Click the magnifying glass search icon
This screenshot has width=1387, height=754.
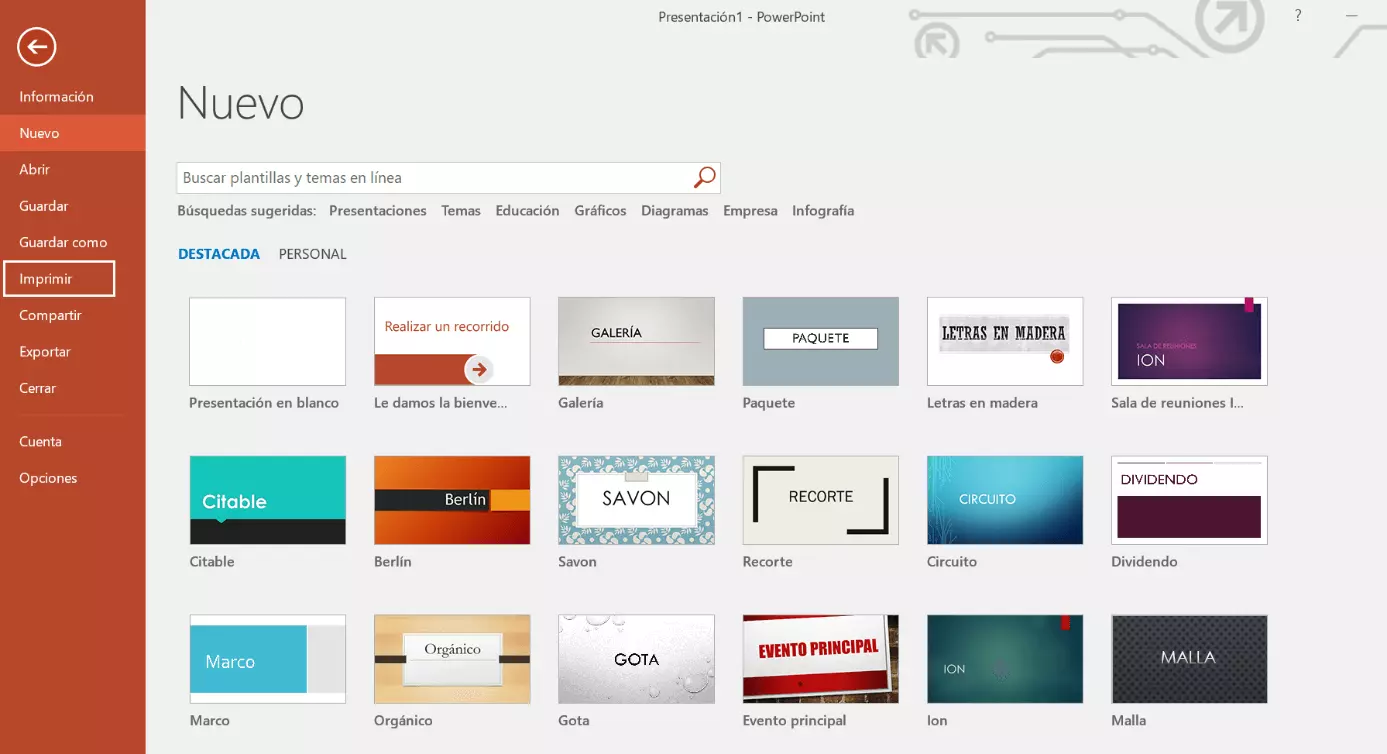[705, 178]
